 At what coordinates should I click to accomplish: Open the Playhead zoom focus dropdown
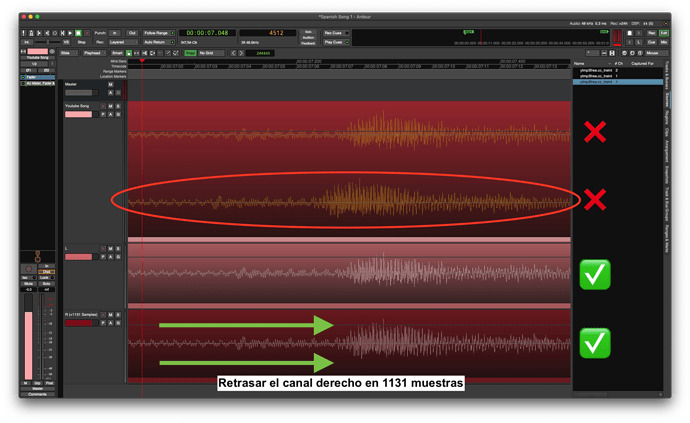point(93,52)
